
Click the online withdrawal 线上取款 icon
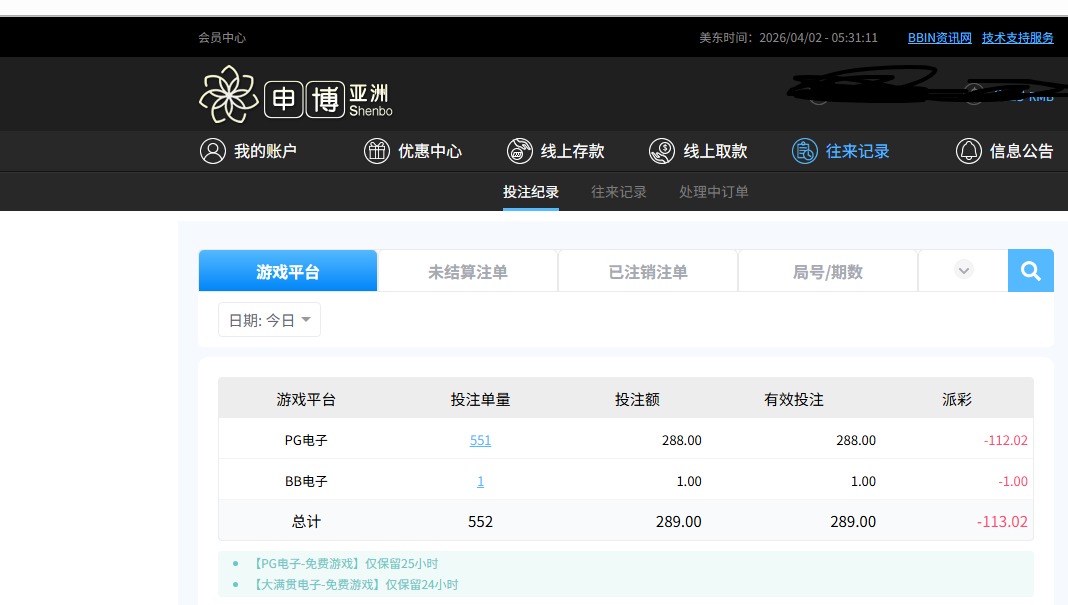tap(661, 151)
